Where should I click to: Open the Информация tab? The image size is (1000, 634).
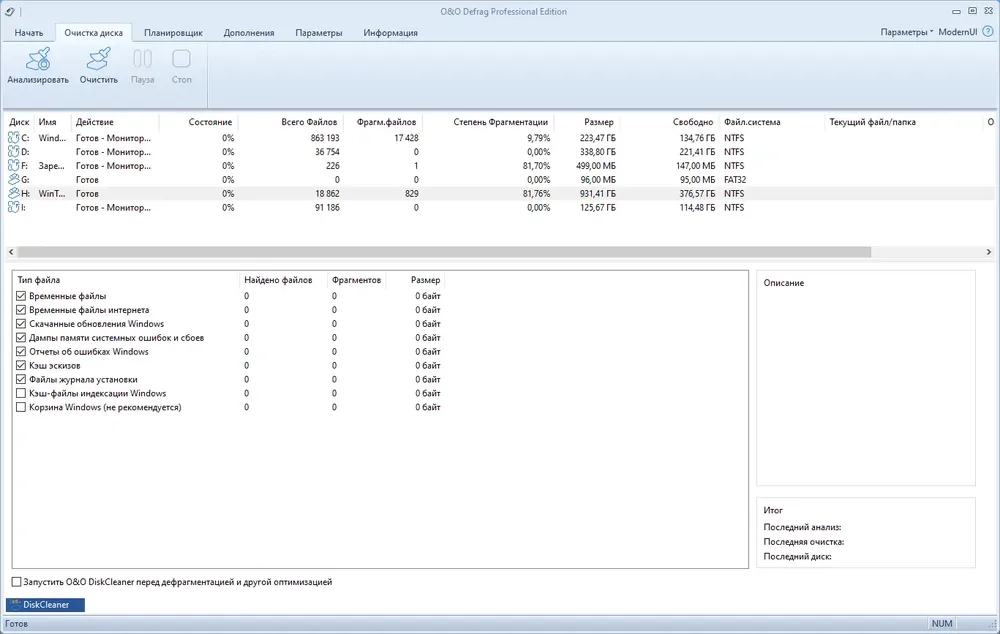coord(390,33)
